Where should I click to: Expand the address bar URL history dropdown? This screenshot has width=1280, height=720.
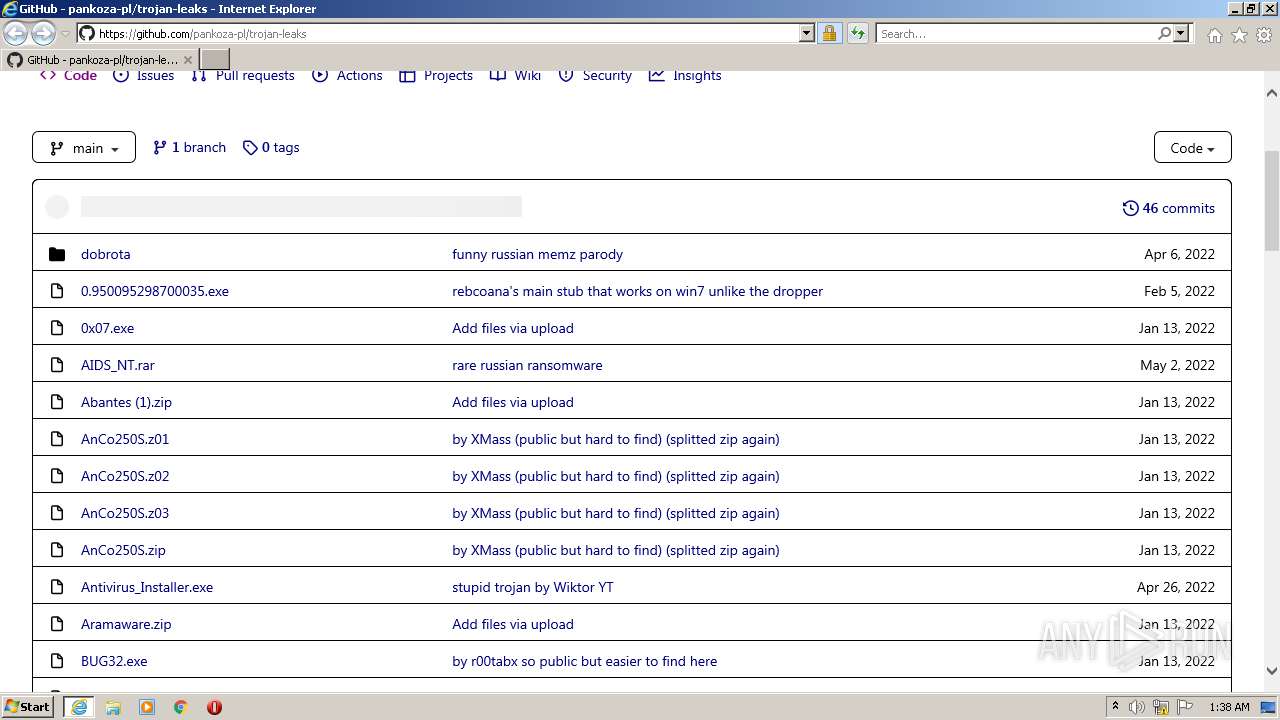point(807,33)
